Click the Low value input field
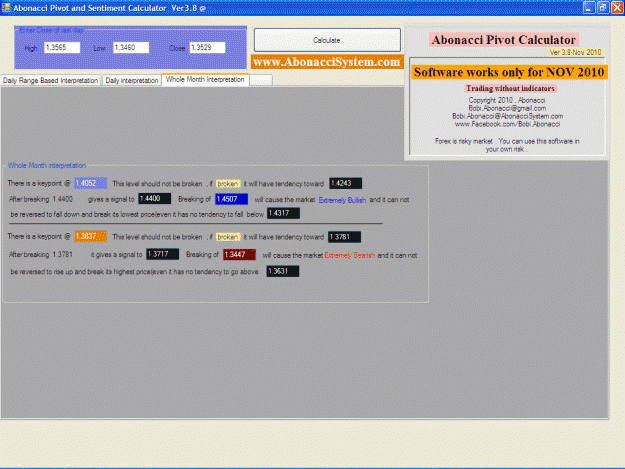 point(131,47)
